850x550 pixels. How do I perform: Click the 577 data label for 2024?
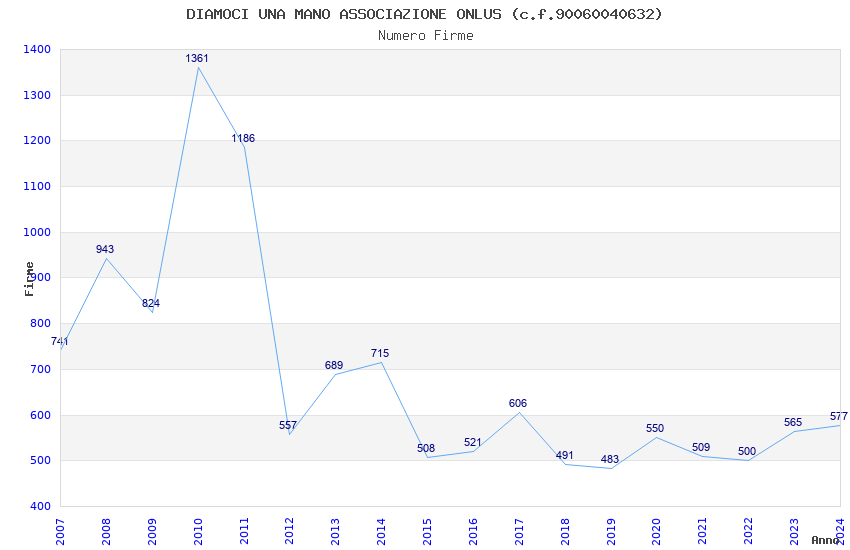coord(839,416)
